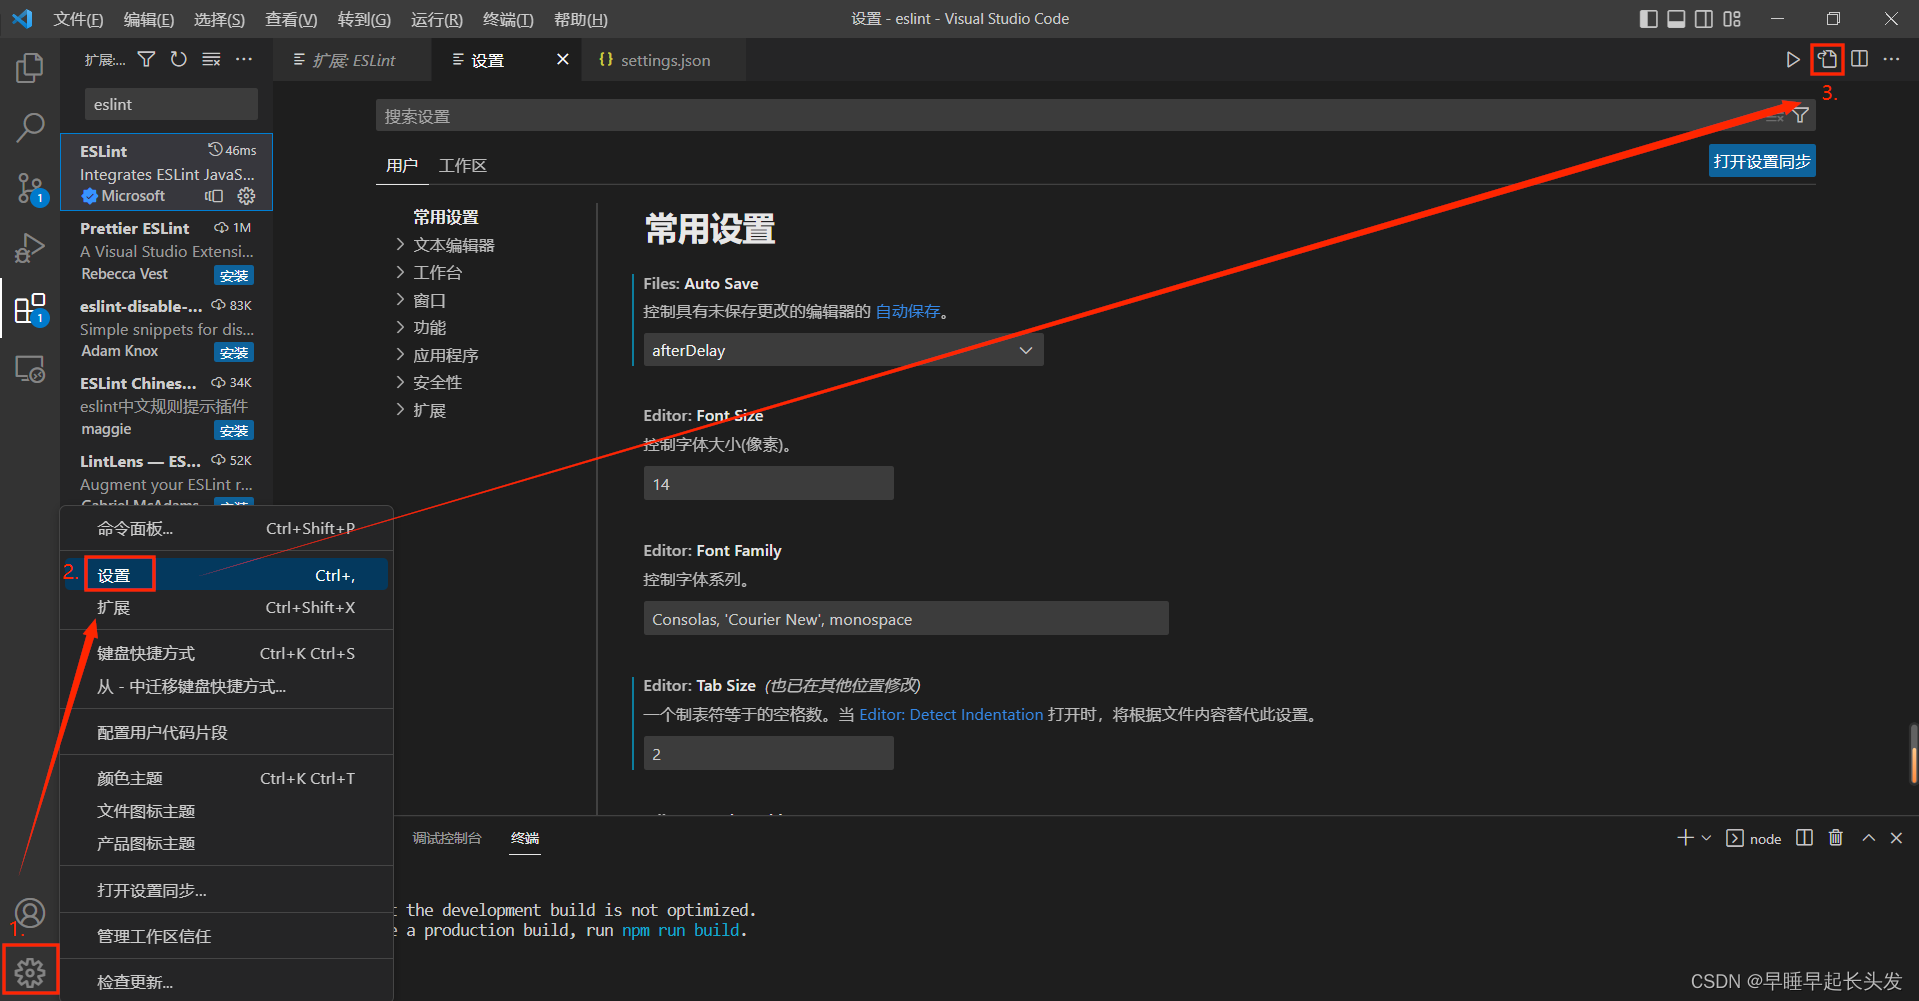
Task: Switch to Workspace settings scope tab
Action: [462, 166]
